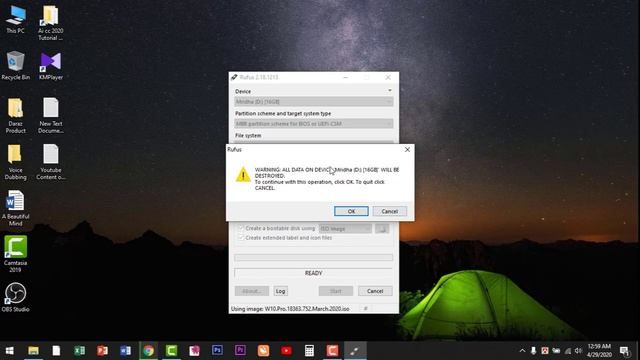640x360 pixels.
Task: Click the small arrow icon beside Device label
Action: [389, 91]
